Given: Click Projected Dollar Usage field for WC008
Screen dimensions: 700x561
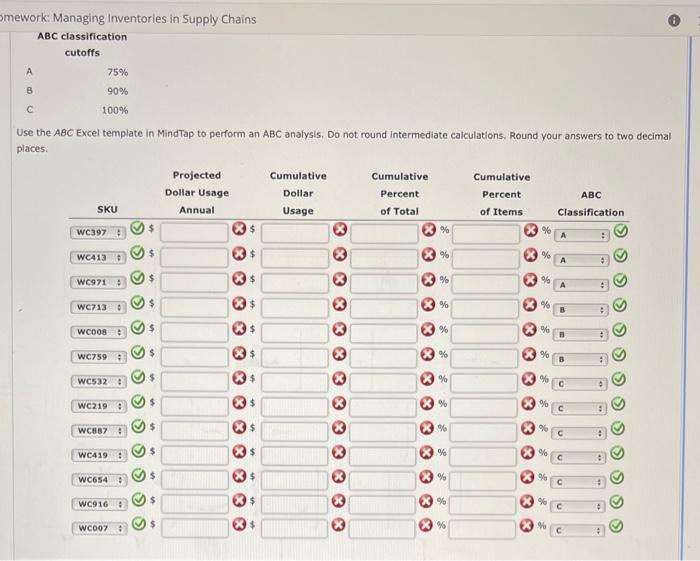Looking at the screenshot, I should (195, 332).
